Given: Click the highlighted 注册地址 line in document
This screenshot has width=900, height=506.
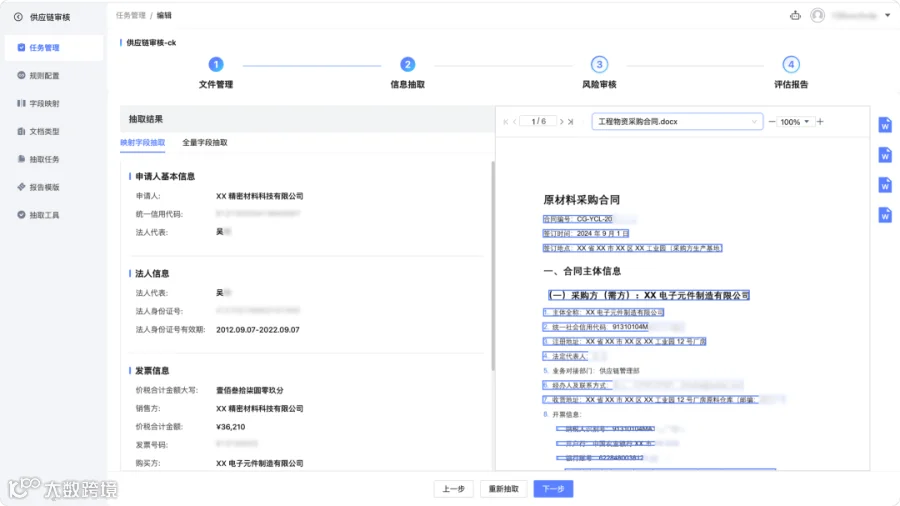Looking at the screenshot, I should click(x=624, y=341).
